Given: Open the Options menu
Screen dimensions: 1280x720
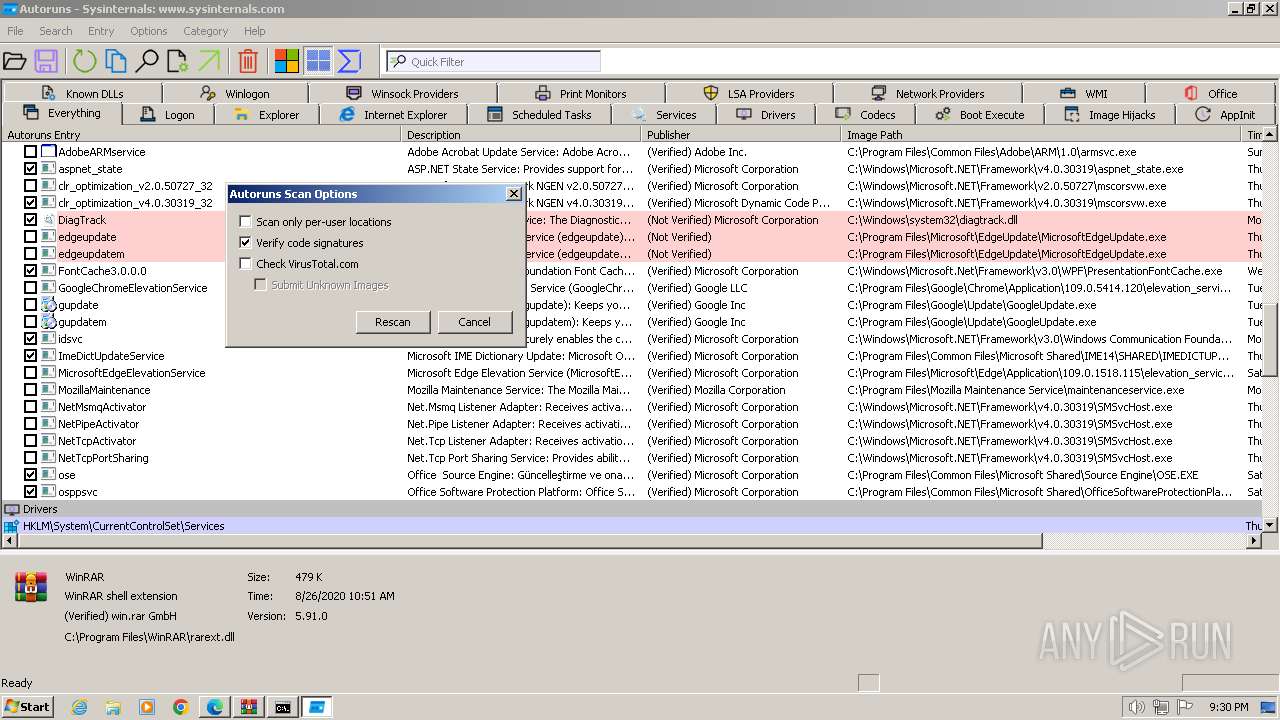Looking at the screenshot, I should pos(149,31).
